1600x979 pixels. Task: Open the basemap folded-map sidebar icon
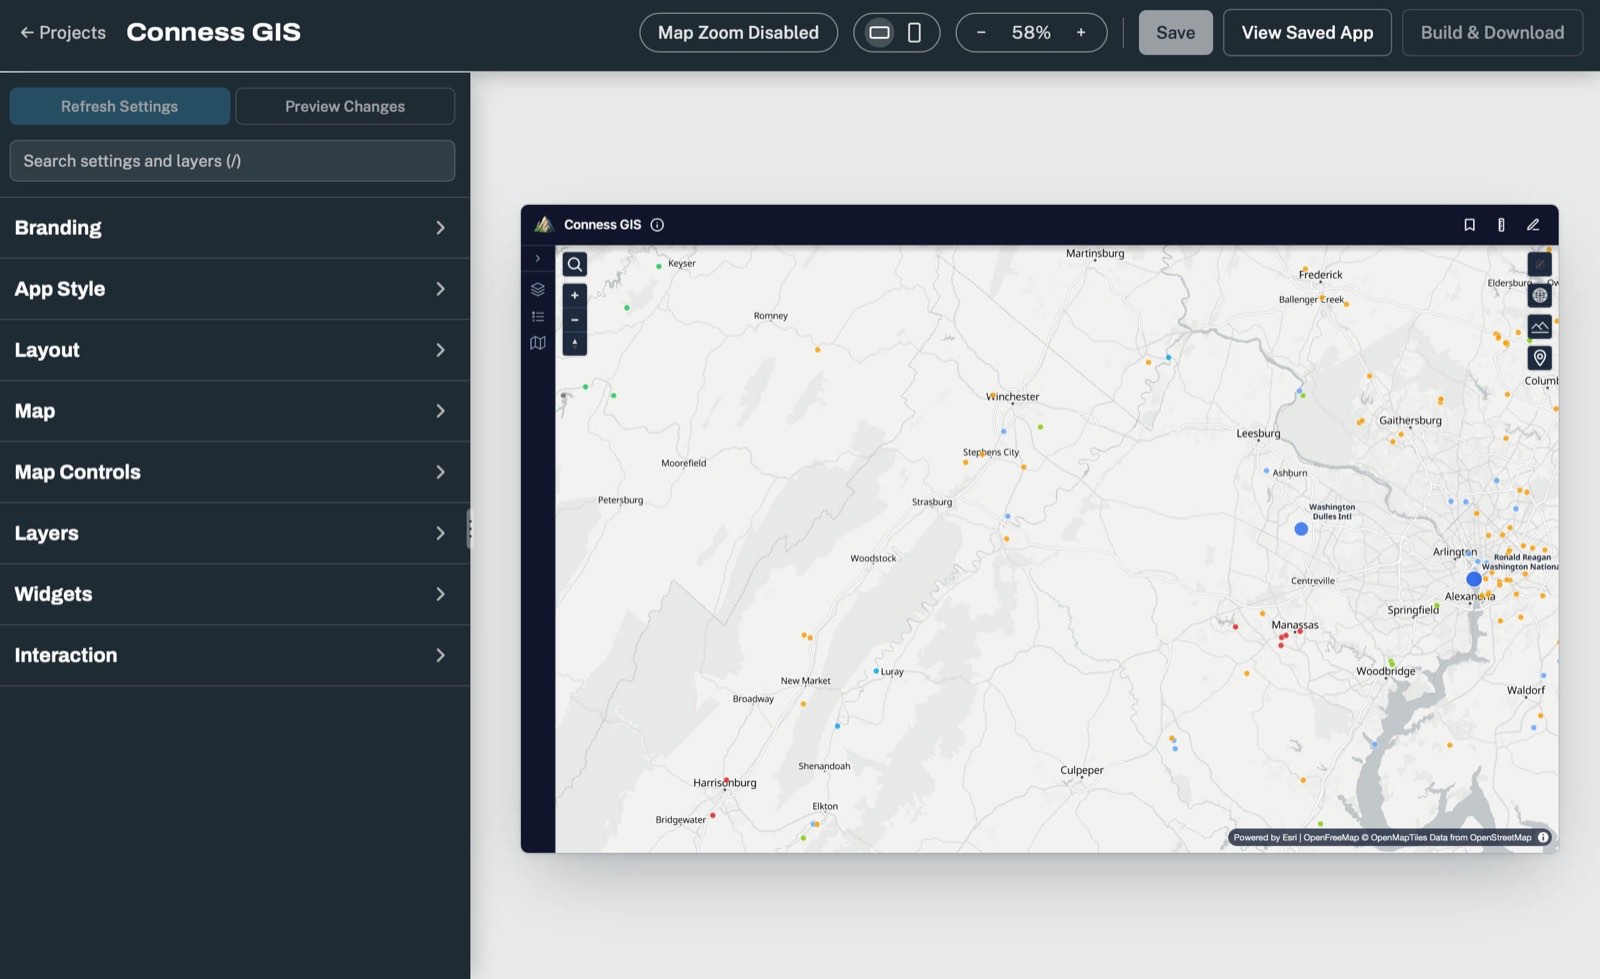[x=538, y=343]
